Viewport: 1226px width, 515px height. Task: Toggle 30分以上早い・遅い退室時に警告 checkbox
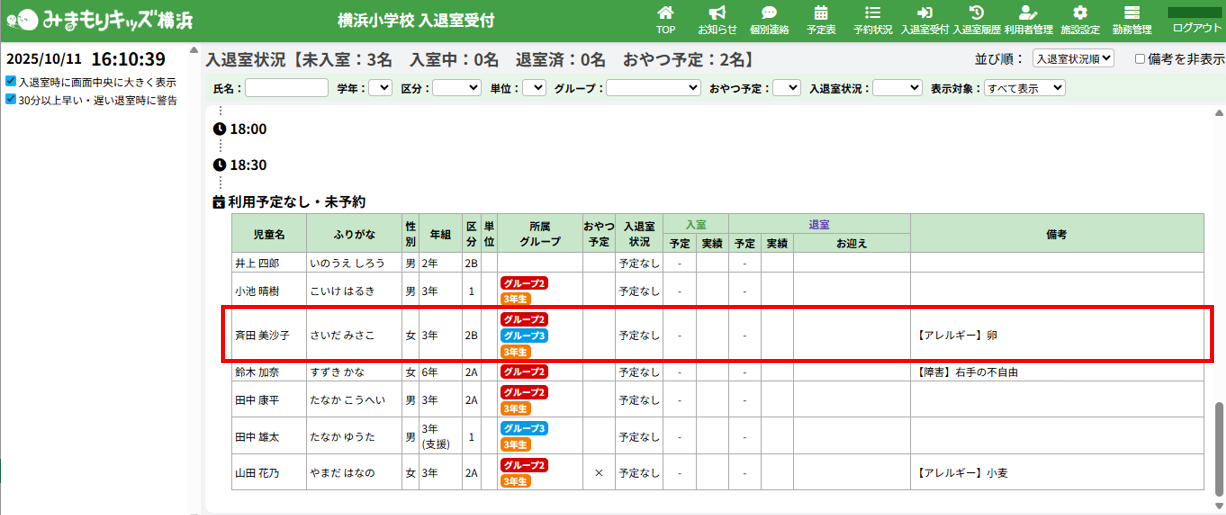tap(10, 100)
